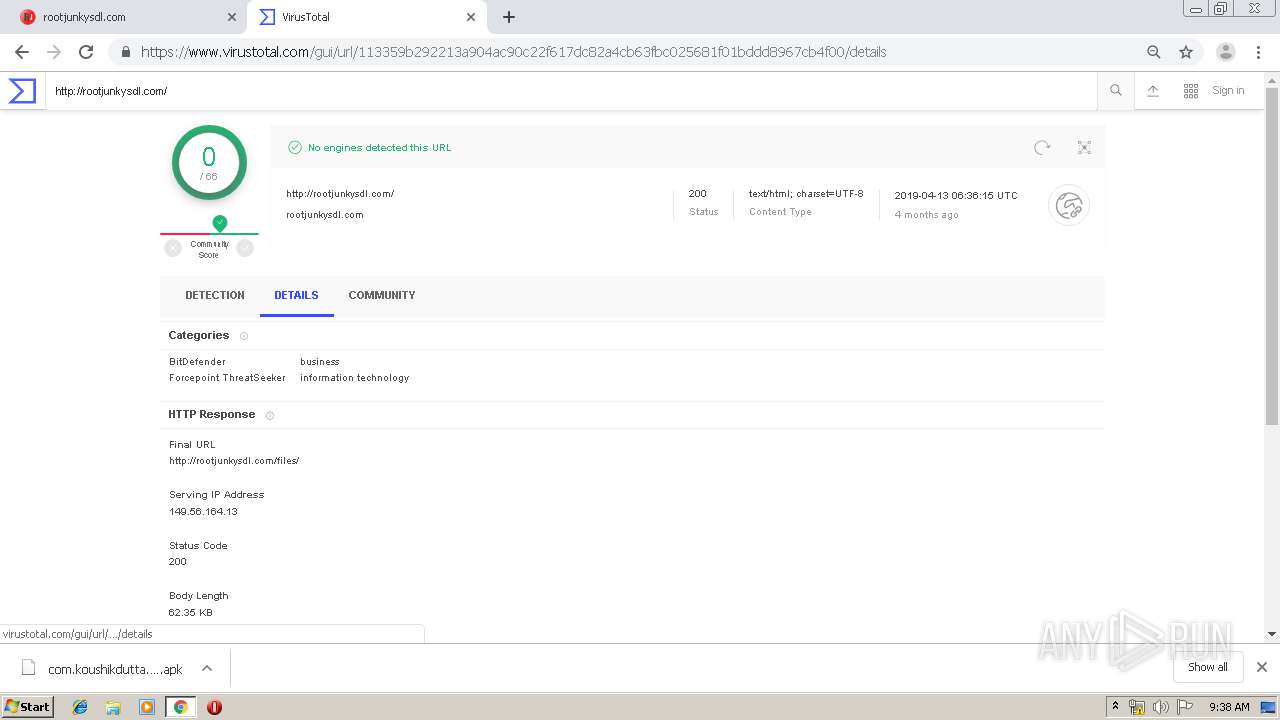Click the Forcepoint ThreatSeeker category row
Screen dimensions: 1280x720
pos(289,378)
